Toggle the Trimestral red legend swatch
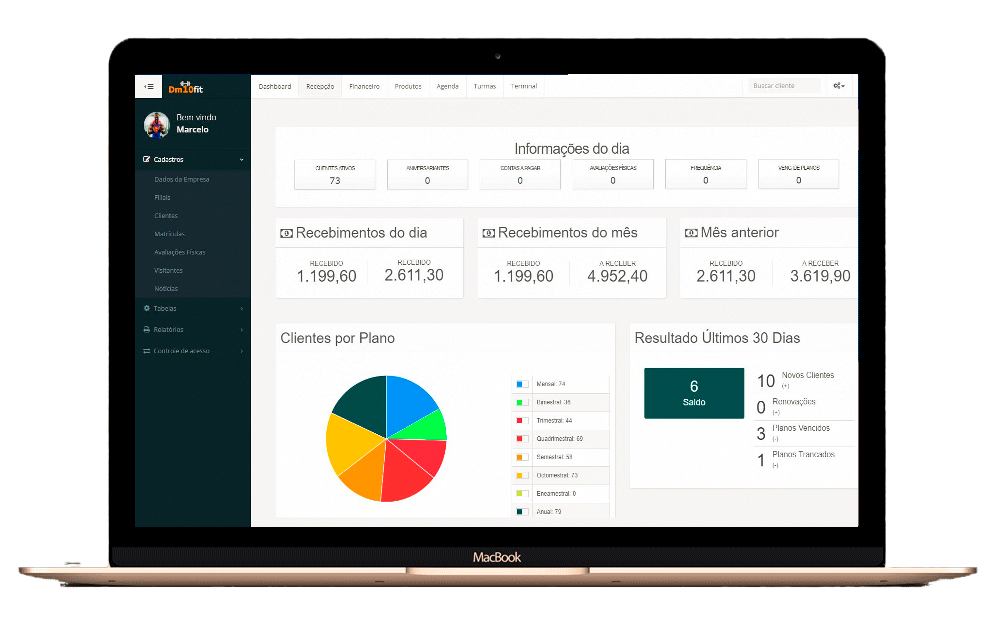The width and height of the screenshot is (1000, 624). click(522, 420)
